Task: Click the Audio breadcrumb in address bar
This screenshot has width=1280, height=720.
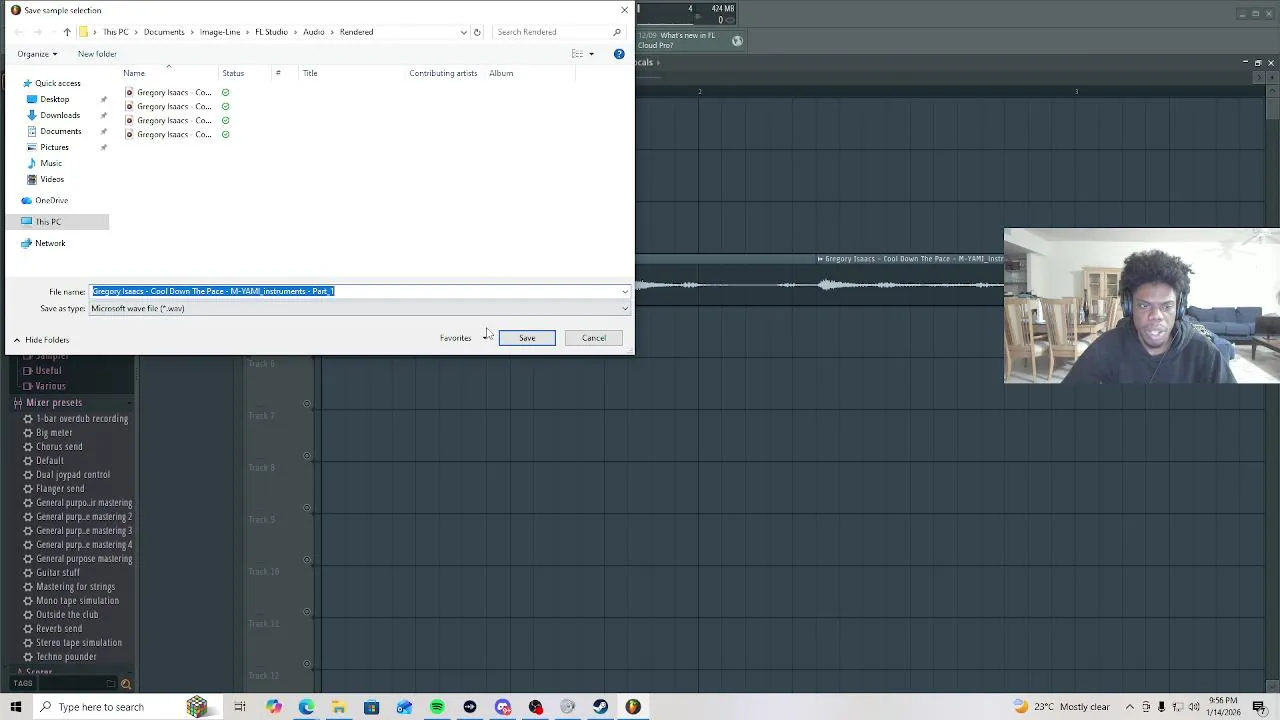Action: [314, 32]
